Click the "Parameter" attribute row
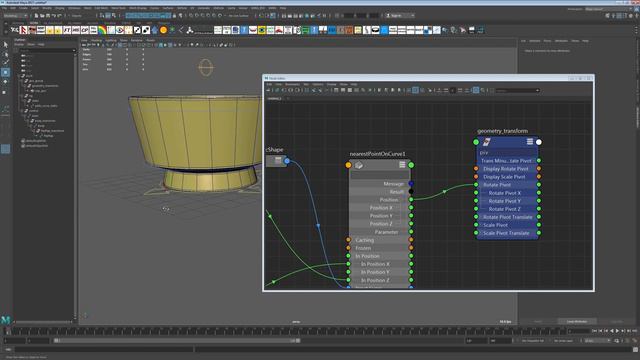The image size is (640, 360). pos(380,232)
